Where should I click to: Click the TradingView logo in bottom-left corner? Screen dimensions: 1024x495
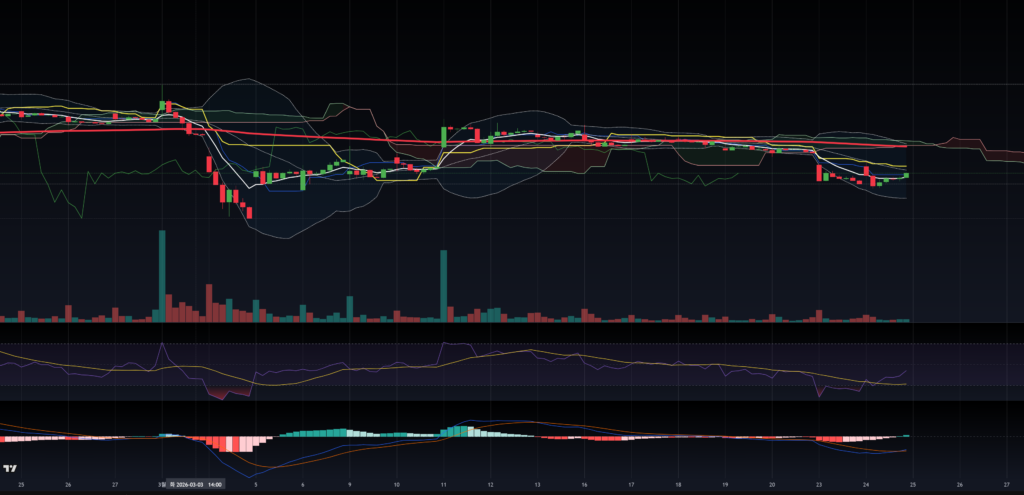click(x=10, y=468)
